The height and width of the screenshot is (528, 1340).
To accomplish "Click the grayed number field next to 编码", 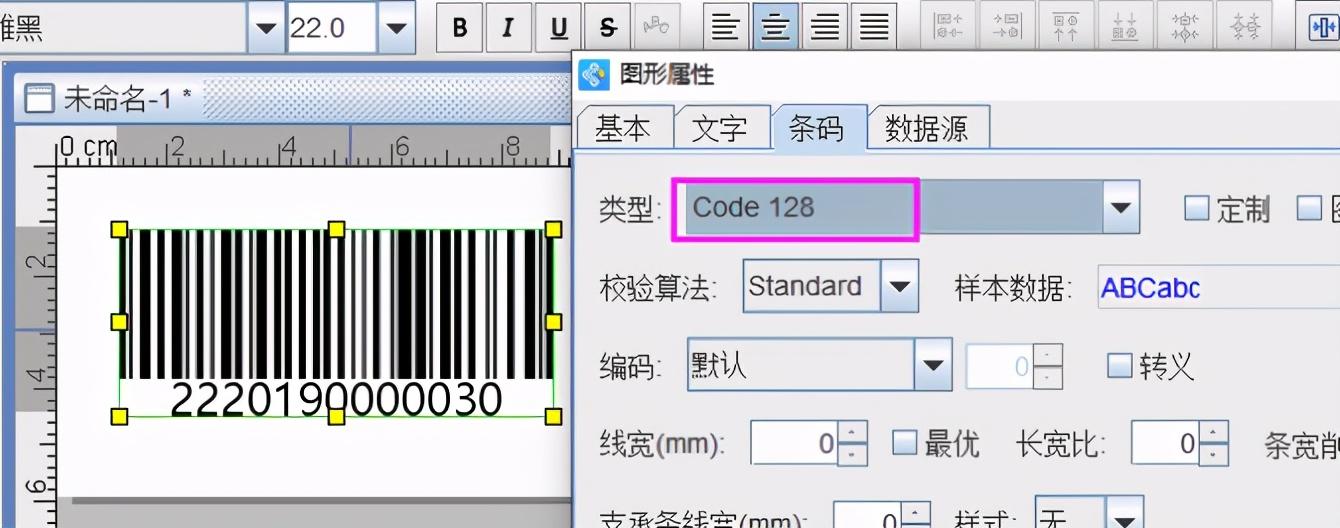I will (x=1000, y=367).
